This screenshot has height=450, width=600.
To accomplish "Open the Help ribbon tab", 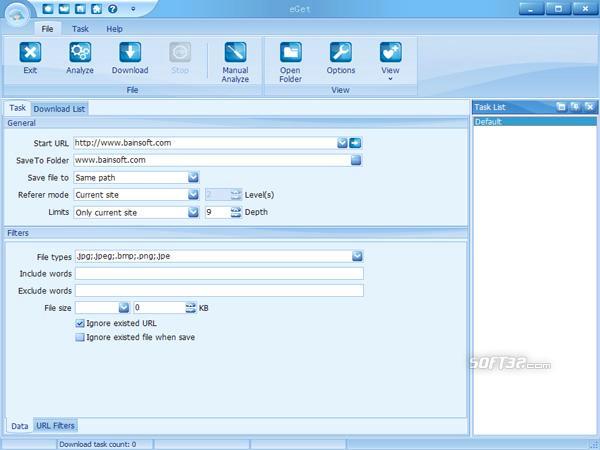I will [x=114, y=29].
